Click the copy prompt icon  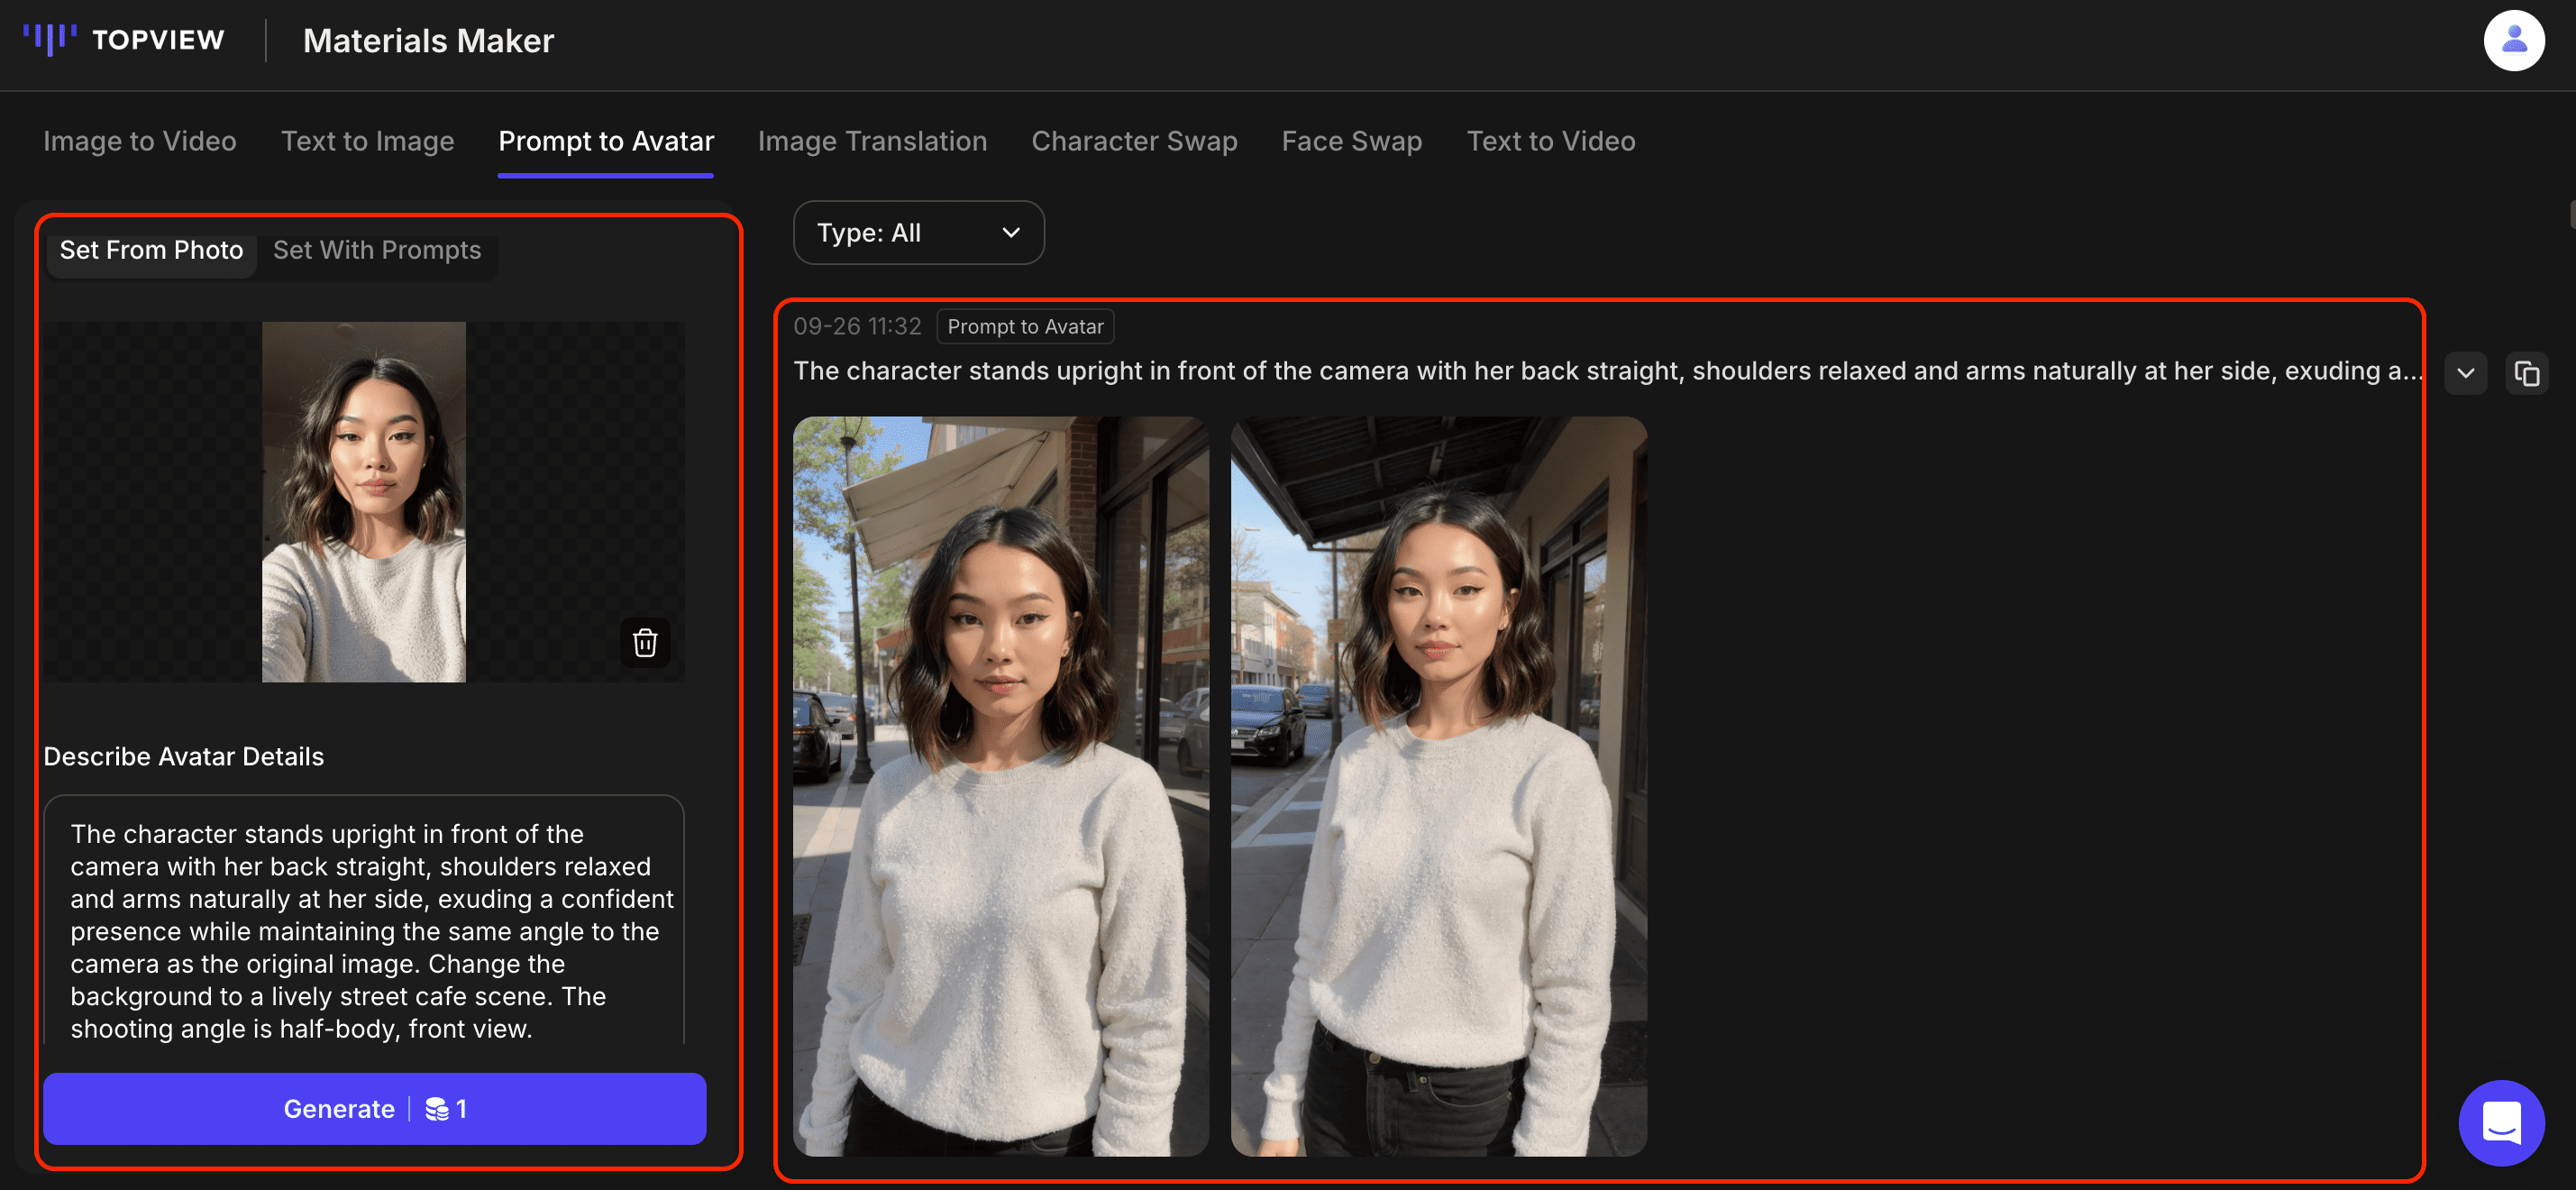[2526, 373]
